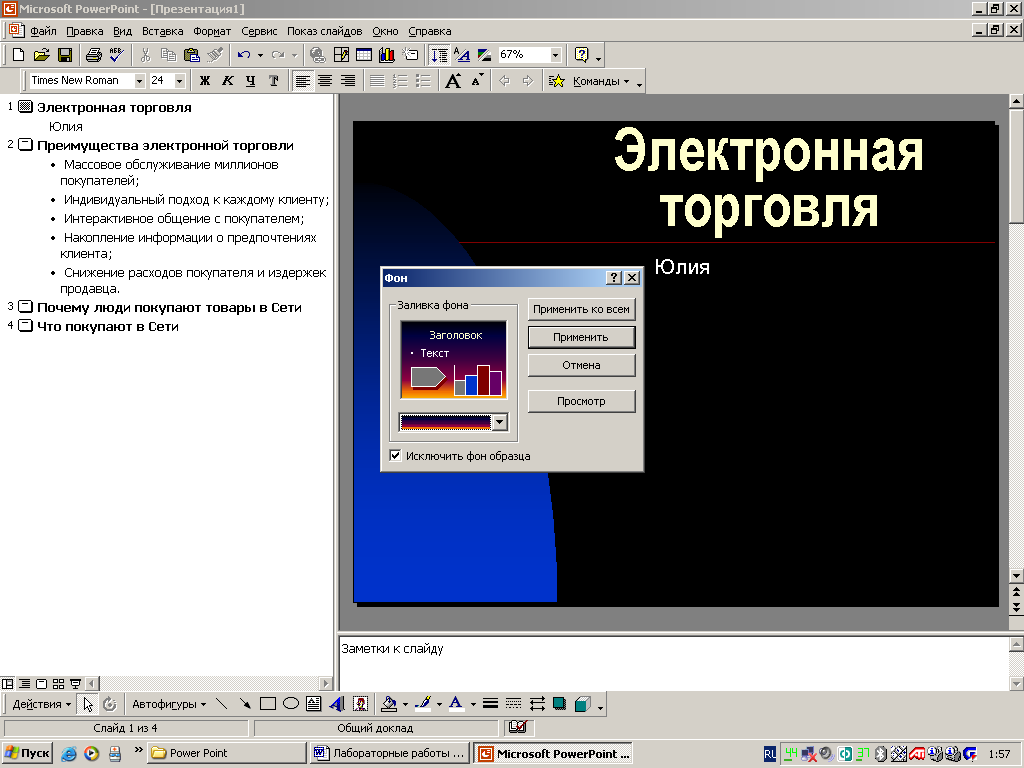Click the "Применить ко всем" button
1024x768 pixels.
tap(581, 309)
